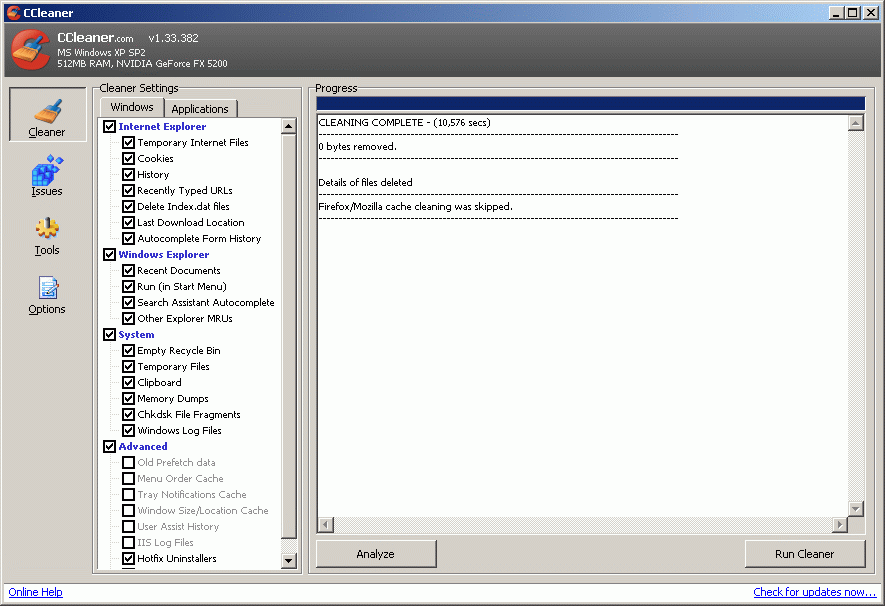Image resolution: width=885 pixels, height=606 pixels.
Task: Click the v1.33.382 version label
Action: point(173,38)
